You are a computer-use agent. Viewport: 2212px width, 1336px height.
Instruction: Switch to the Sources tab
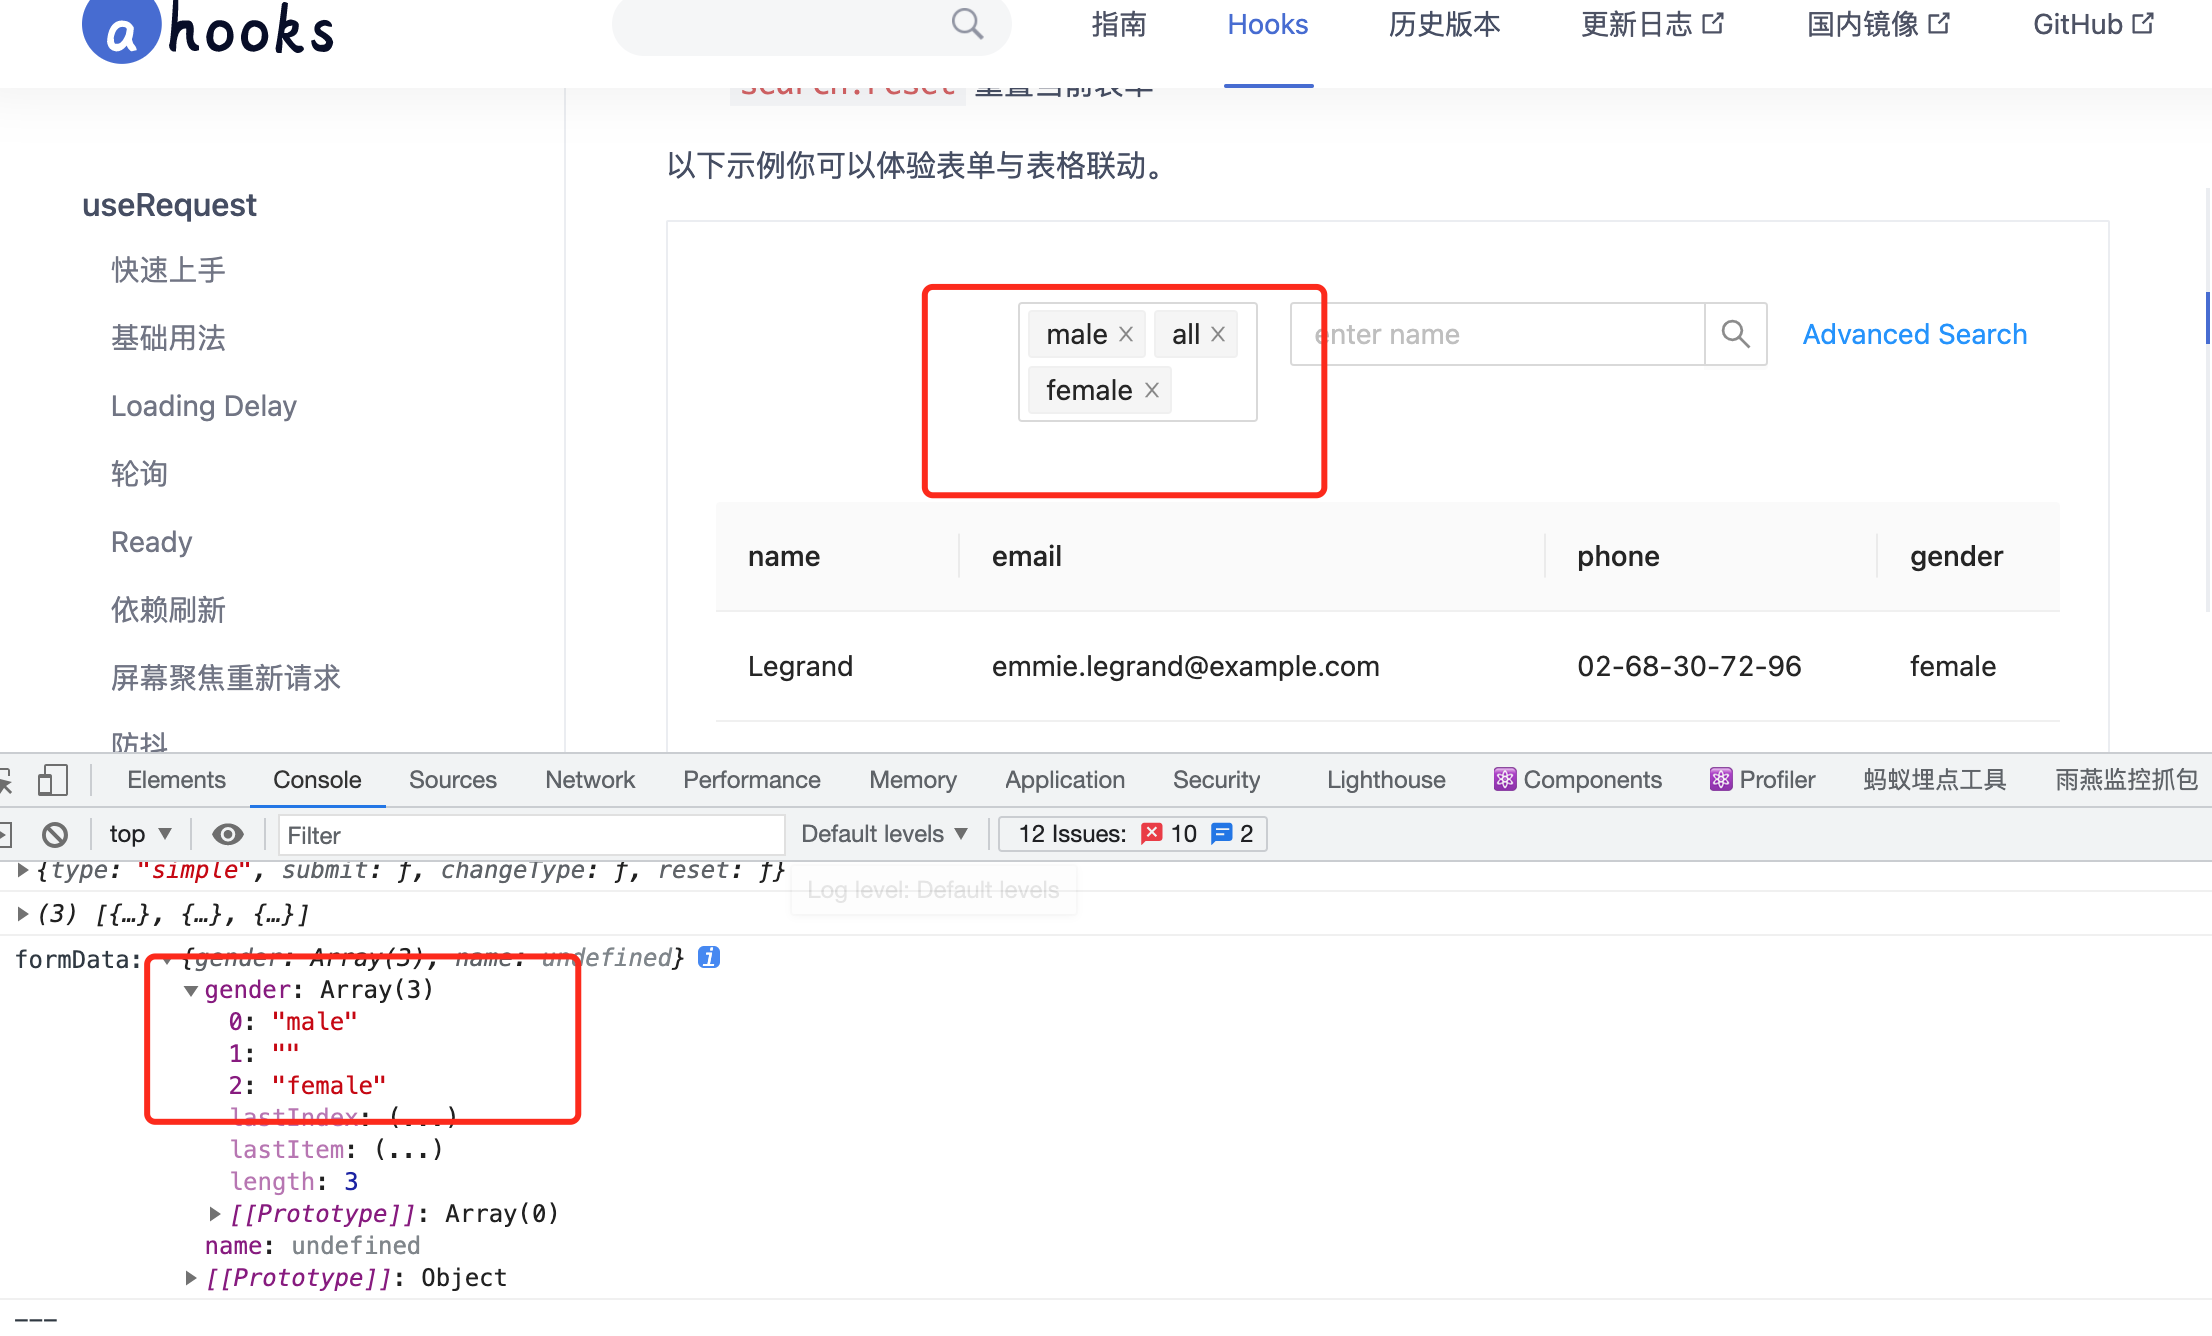click(x=452, y=780)
